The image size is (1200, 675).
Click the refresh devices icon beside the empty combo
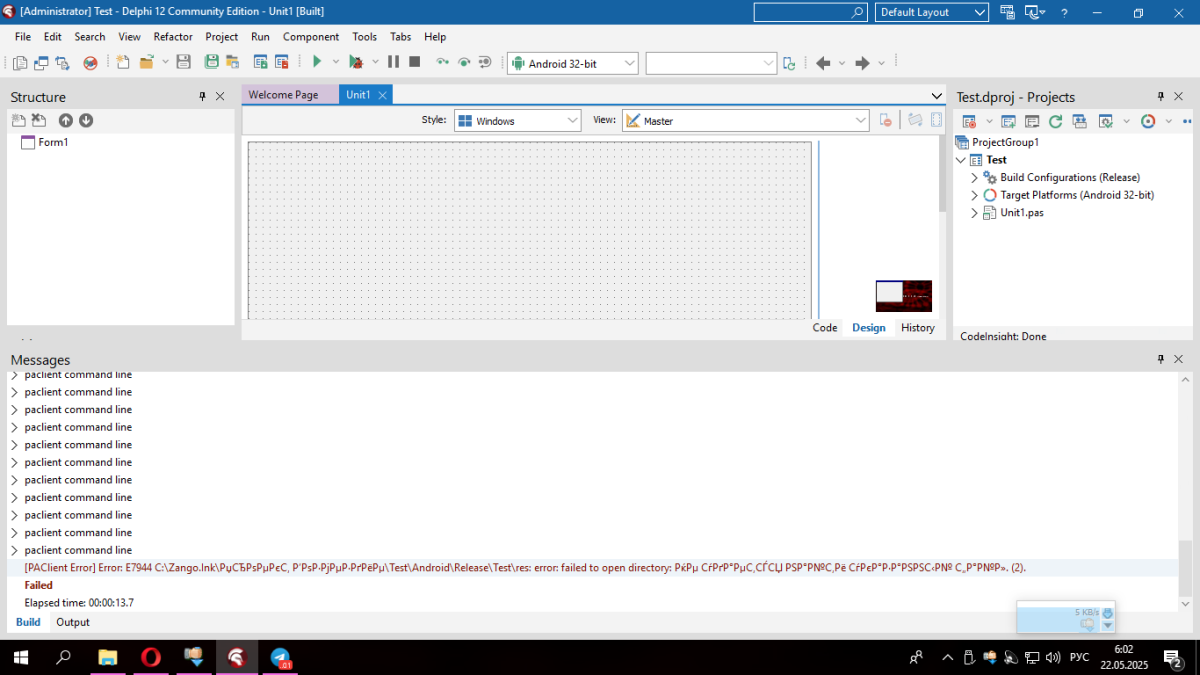789,63
